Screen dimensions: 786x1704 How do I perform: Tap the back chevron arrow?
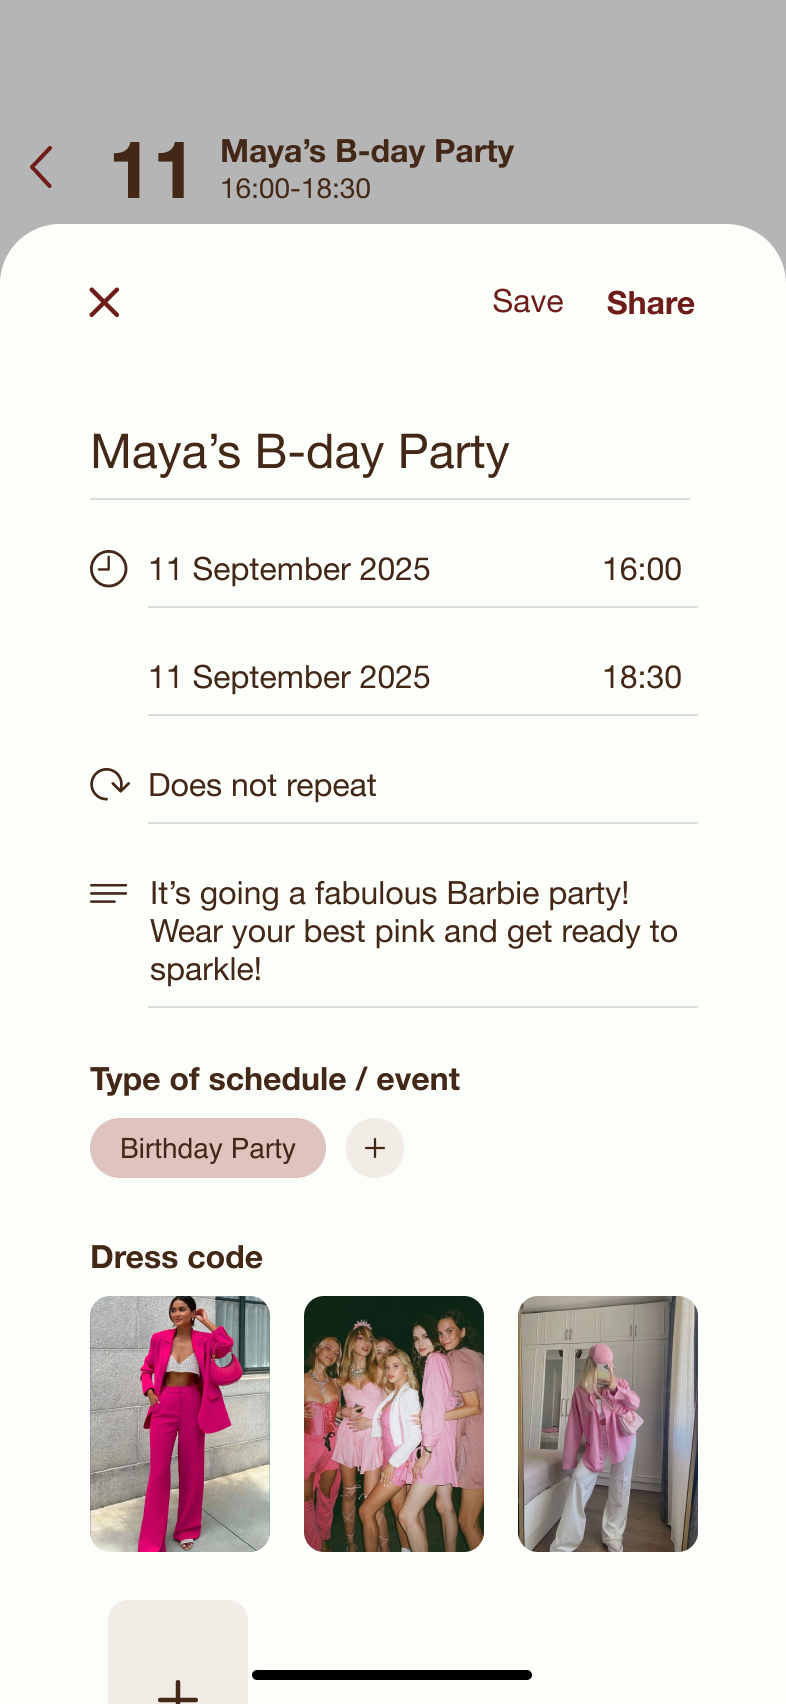(x=41, y=167)
